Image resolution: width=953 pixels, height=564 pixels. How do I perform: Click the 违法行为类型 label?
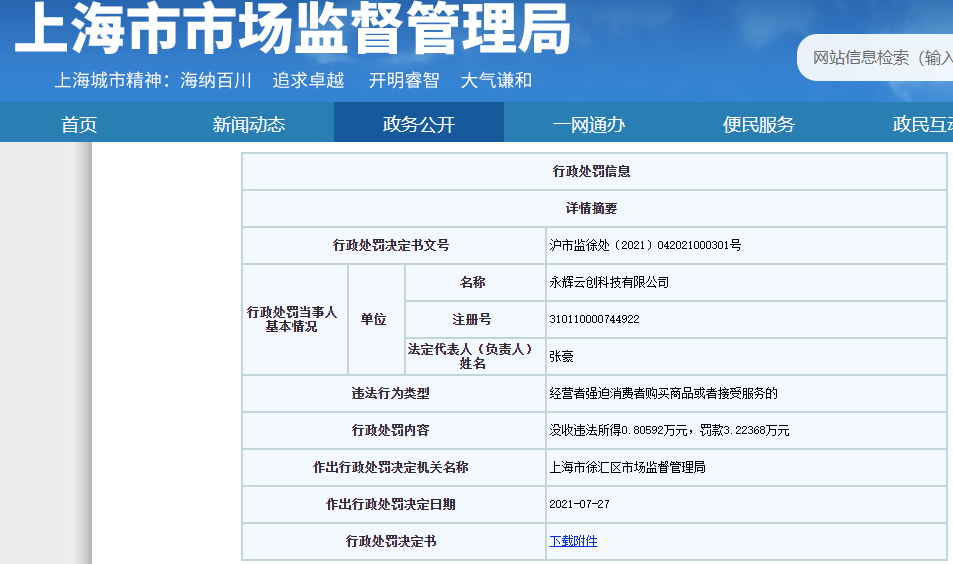(x=390, y=393)
